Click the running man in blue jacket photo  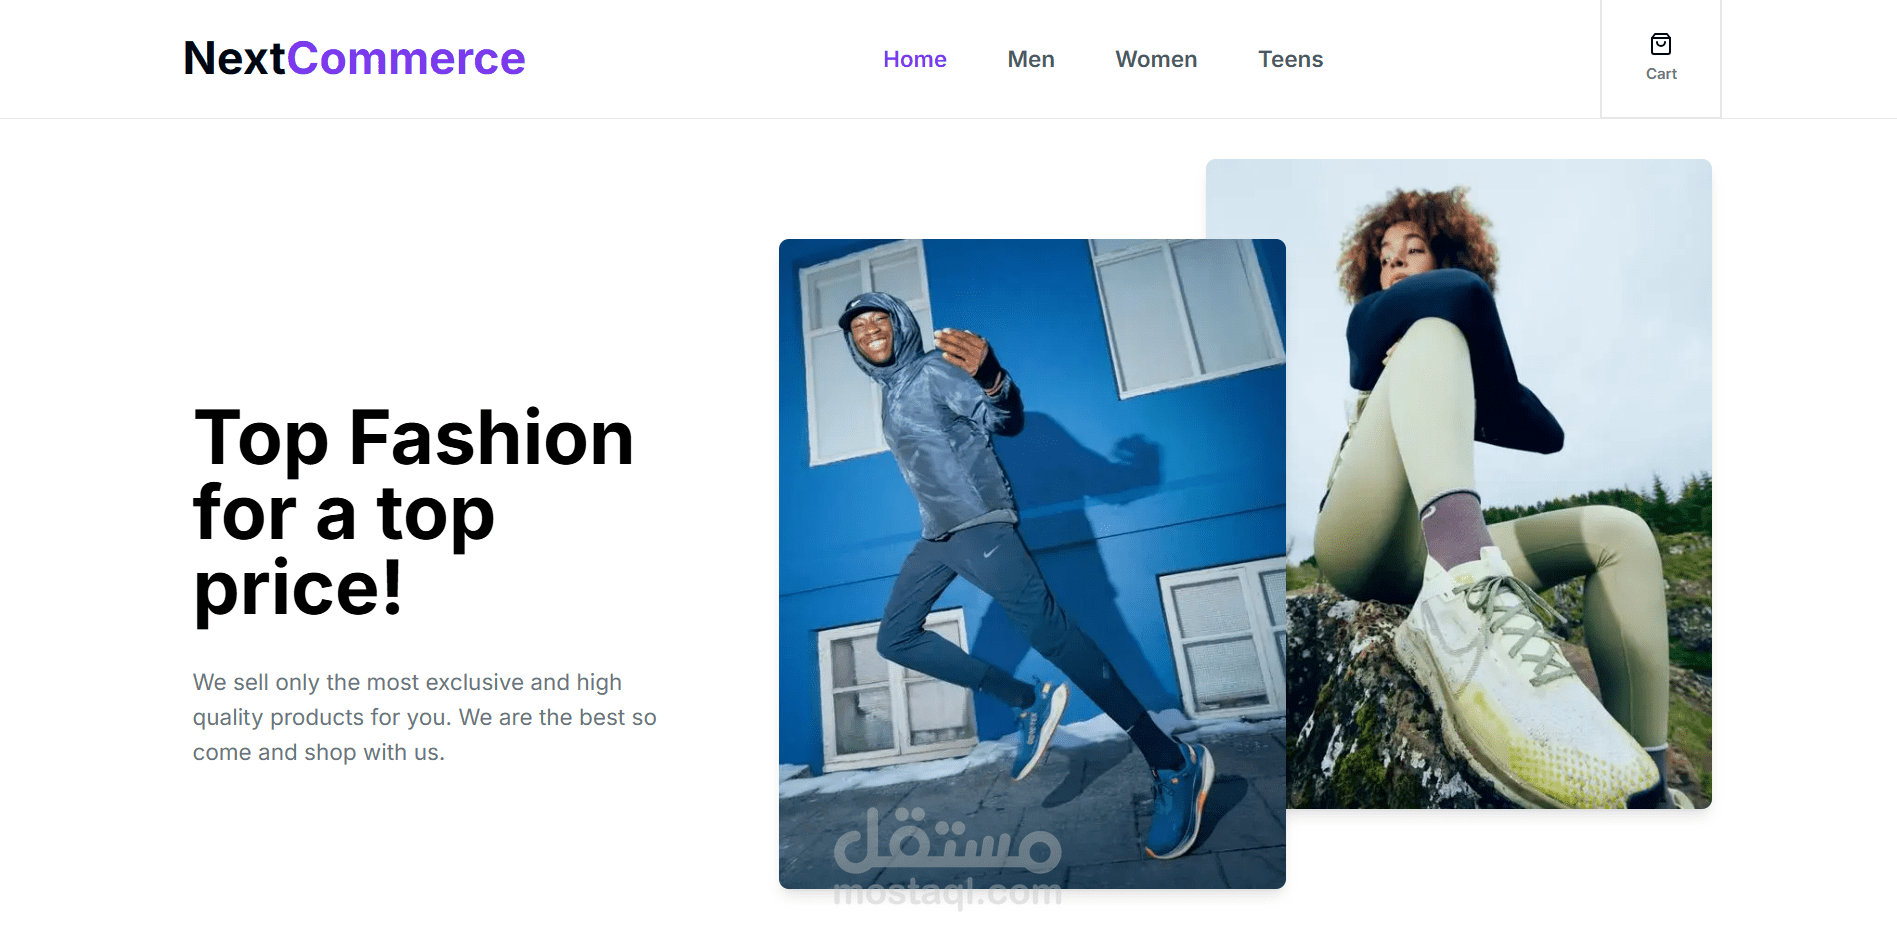1032,563
